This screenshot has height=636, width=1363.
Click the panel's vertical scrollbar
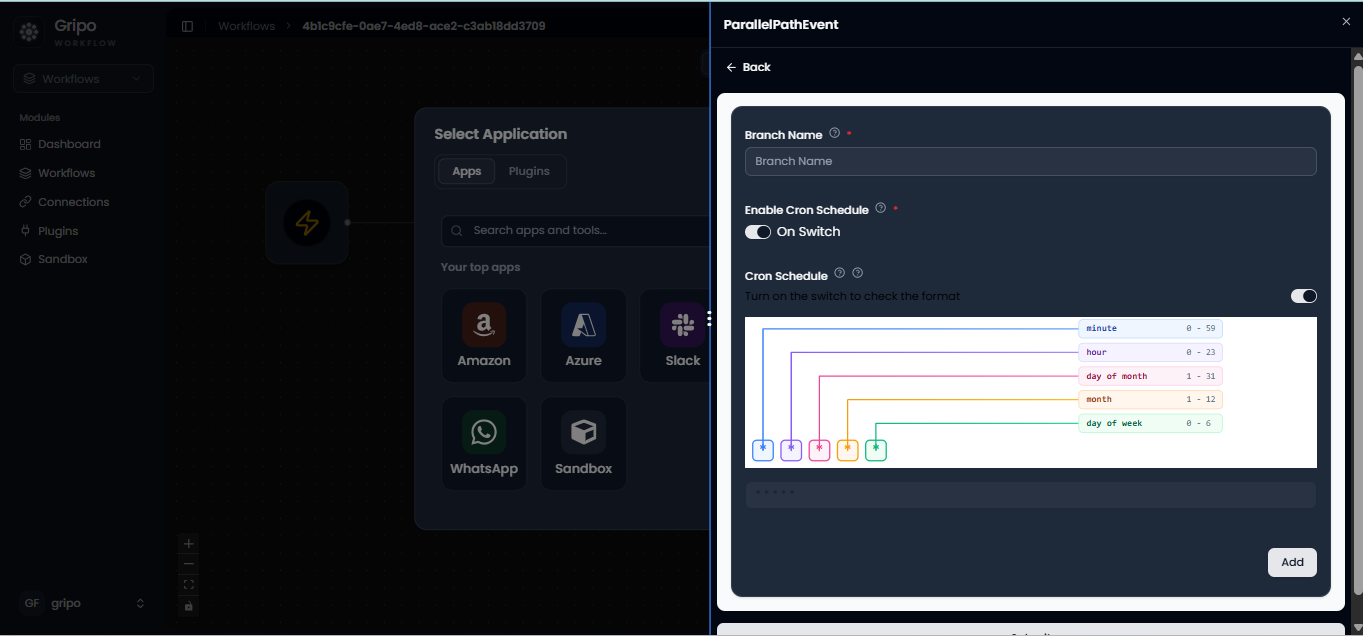coord(1357,330)
